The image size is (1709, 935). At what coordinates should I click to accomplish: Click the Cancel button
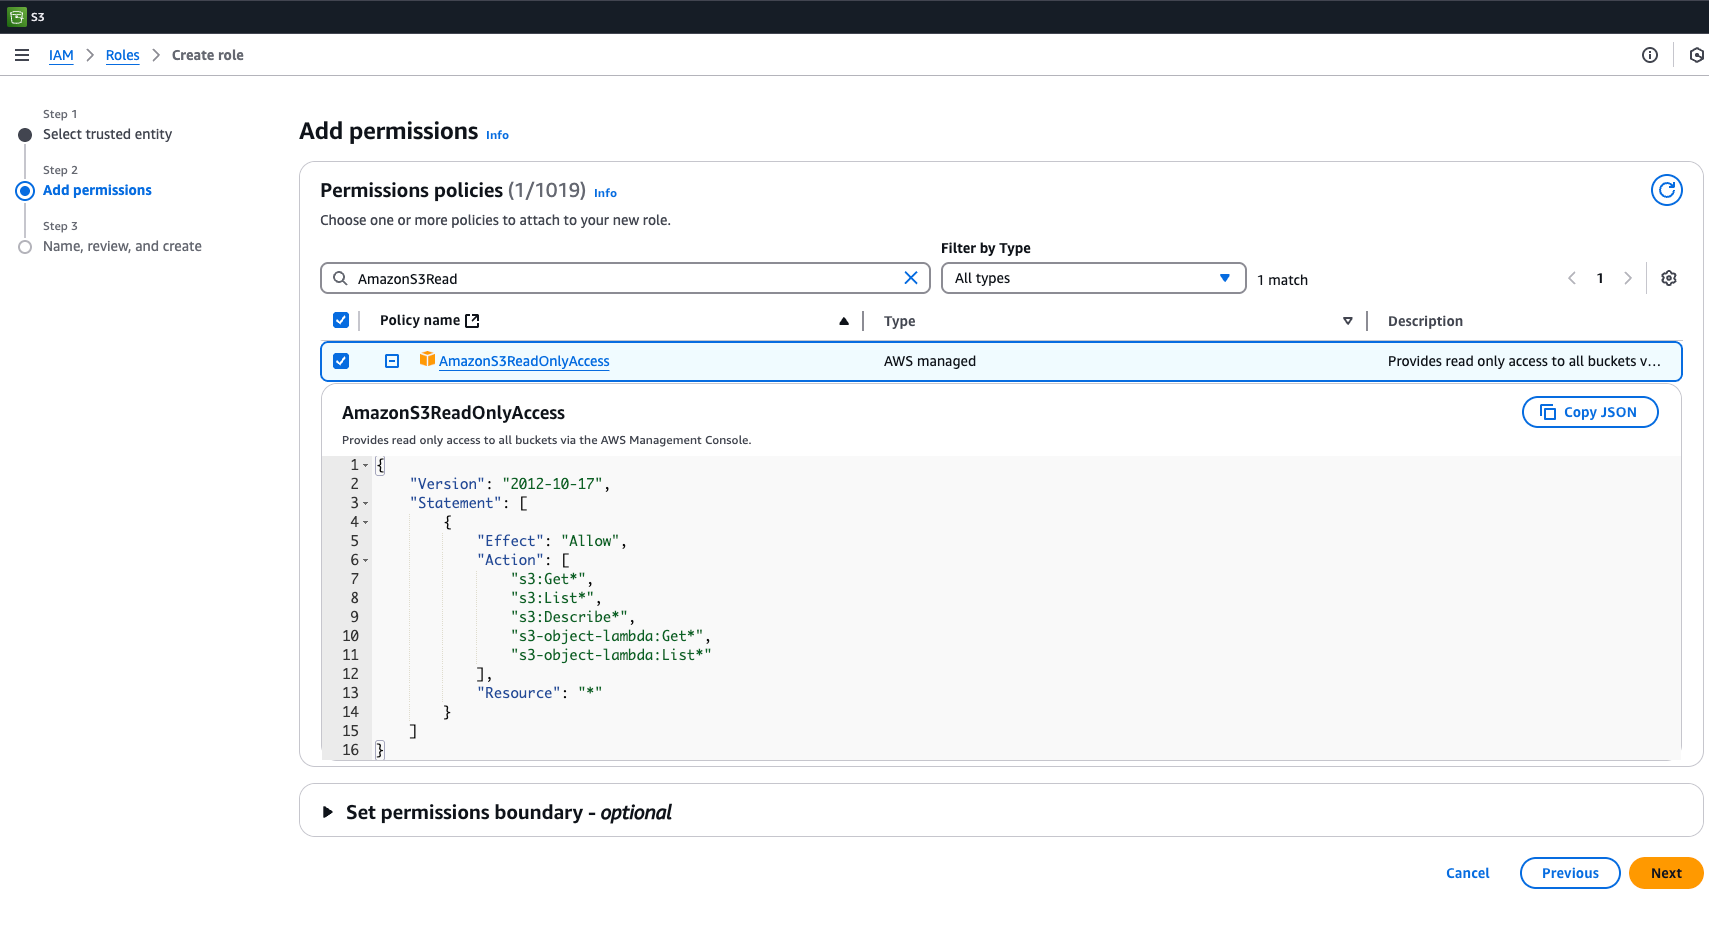tap(1467, 873)
